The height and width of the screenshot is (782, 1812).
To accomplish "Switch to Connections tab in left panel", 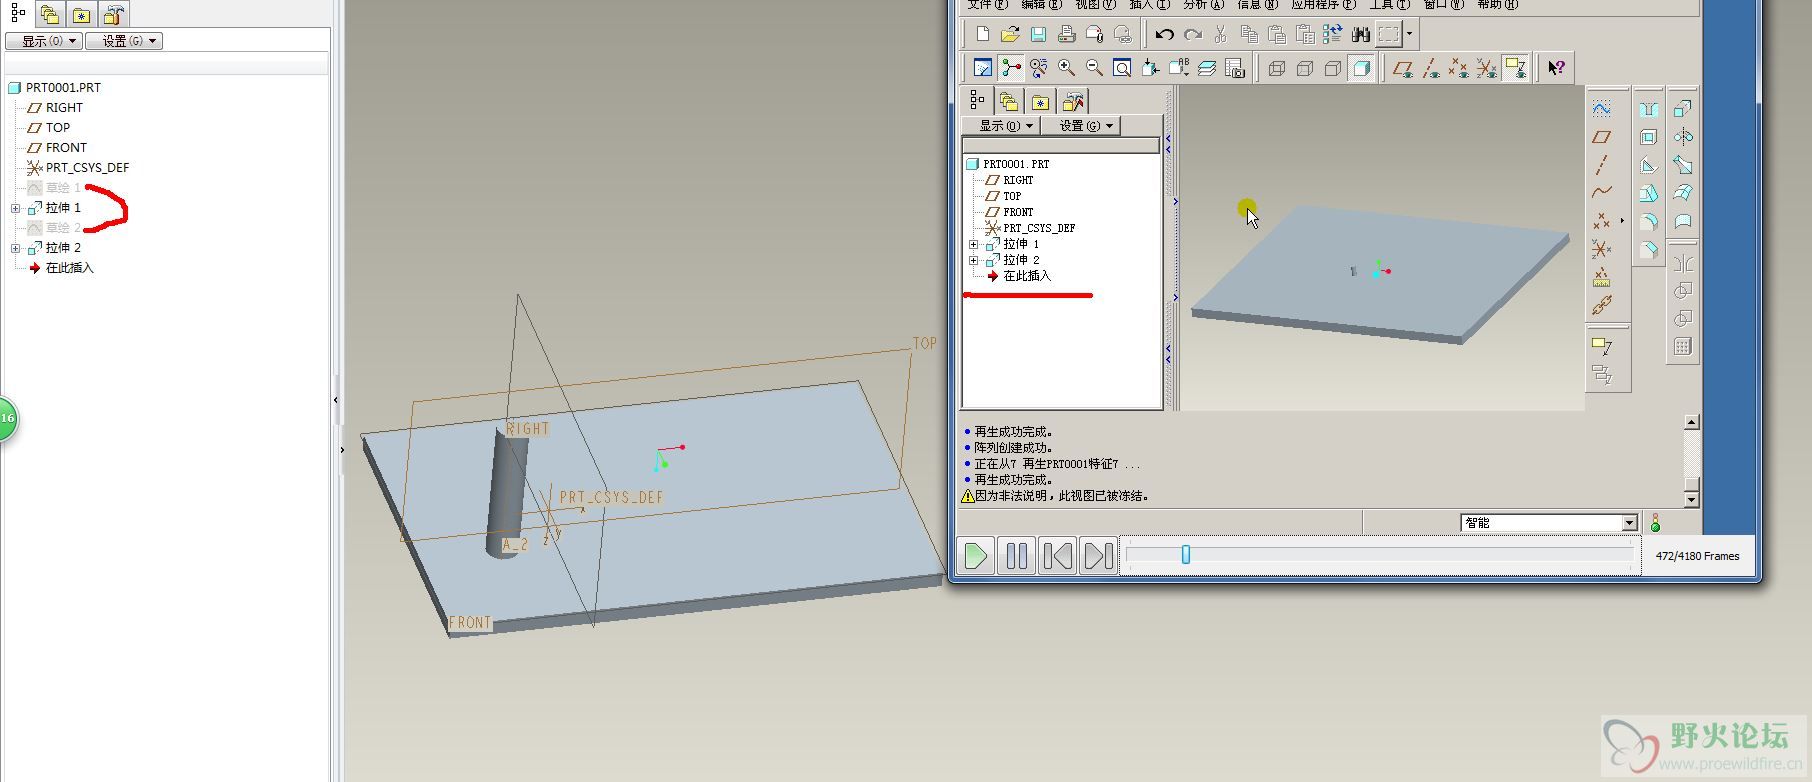I will tap(114, 14).
